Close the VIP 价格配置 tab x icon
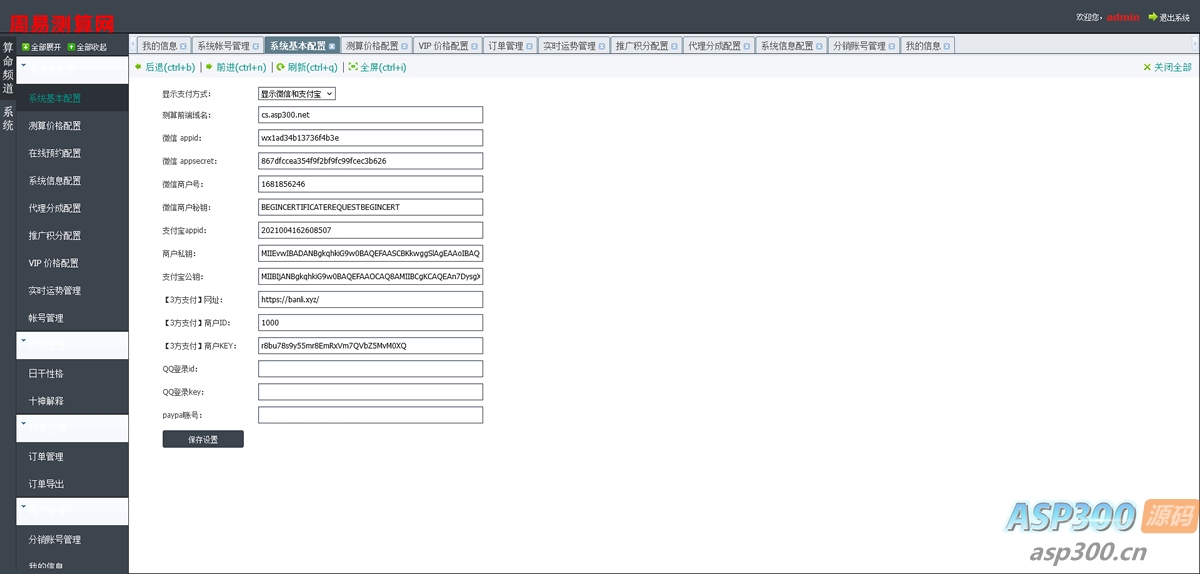The height and width of the screenshot is (574, 1200). tap(474, 46)
